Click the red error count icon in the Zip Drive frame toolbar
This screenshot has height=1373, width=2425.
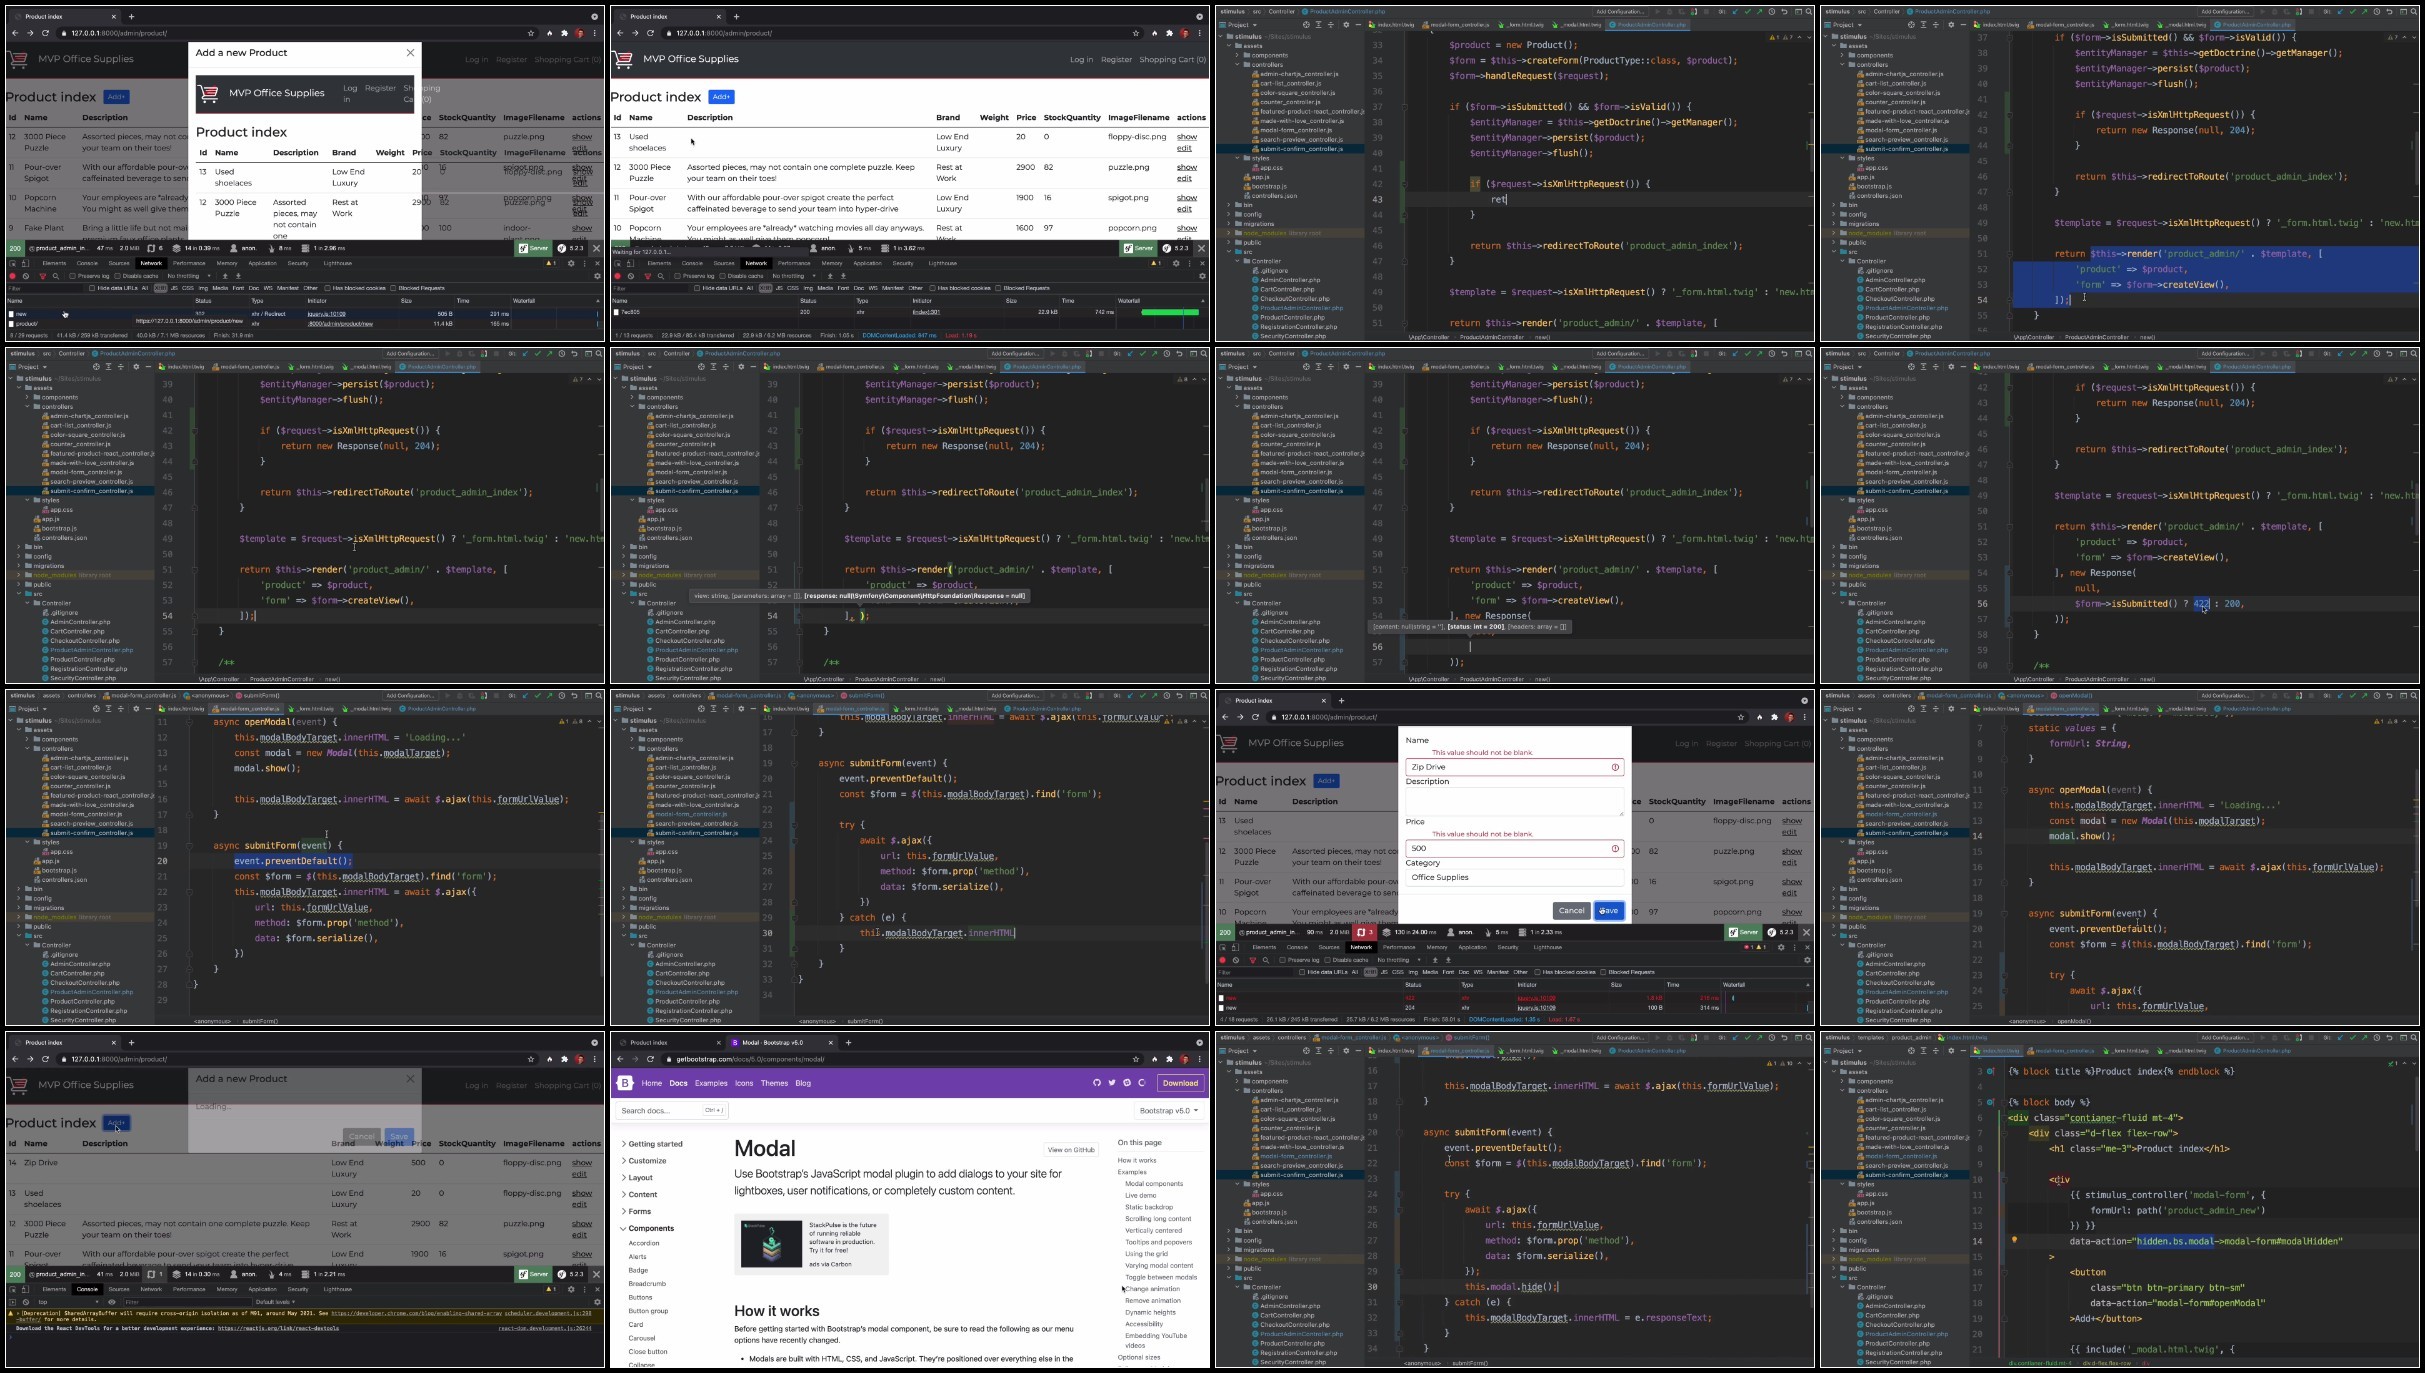1365,932
